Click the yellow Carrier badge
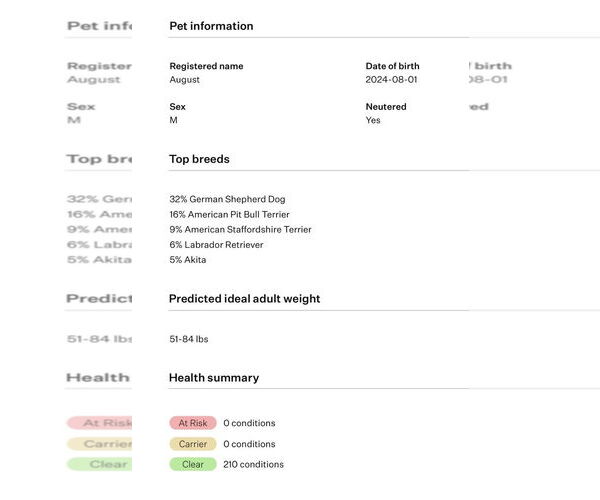The width and height of the screenshot is (600, 500). [x=193, y=444]
